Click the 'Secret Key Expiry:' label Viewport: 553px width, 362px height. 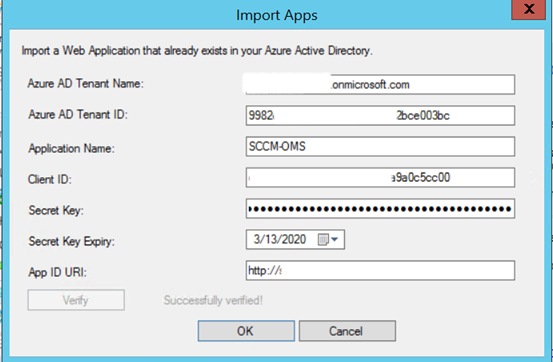pyautogui.click(x=72, y=242)
